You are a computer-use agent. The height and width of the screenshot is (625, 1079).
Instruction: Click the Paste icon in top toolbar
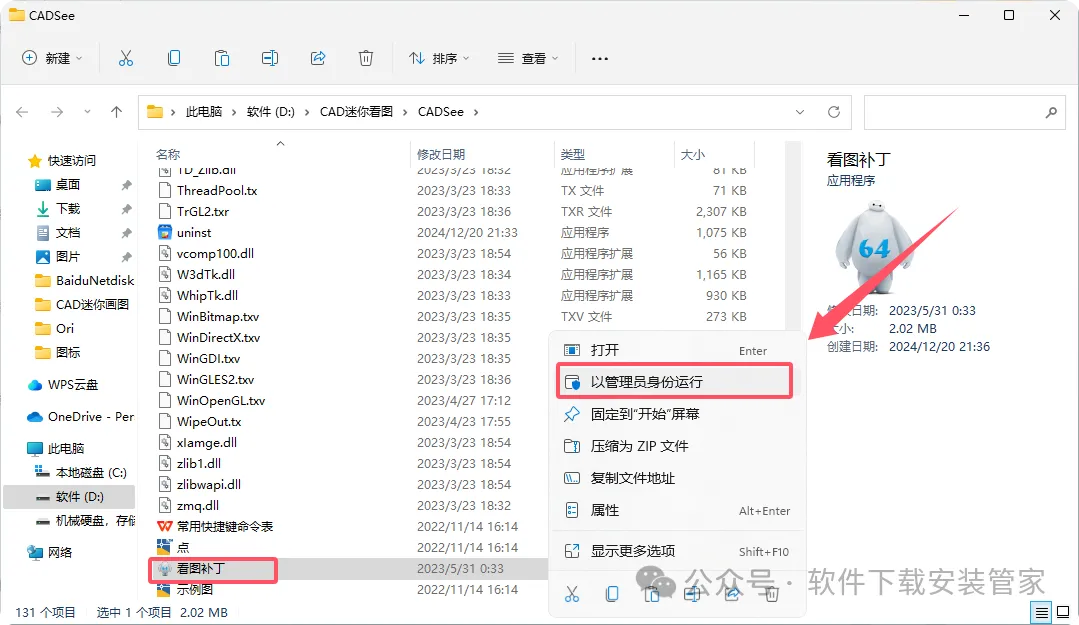click(x=222, y=59)
